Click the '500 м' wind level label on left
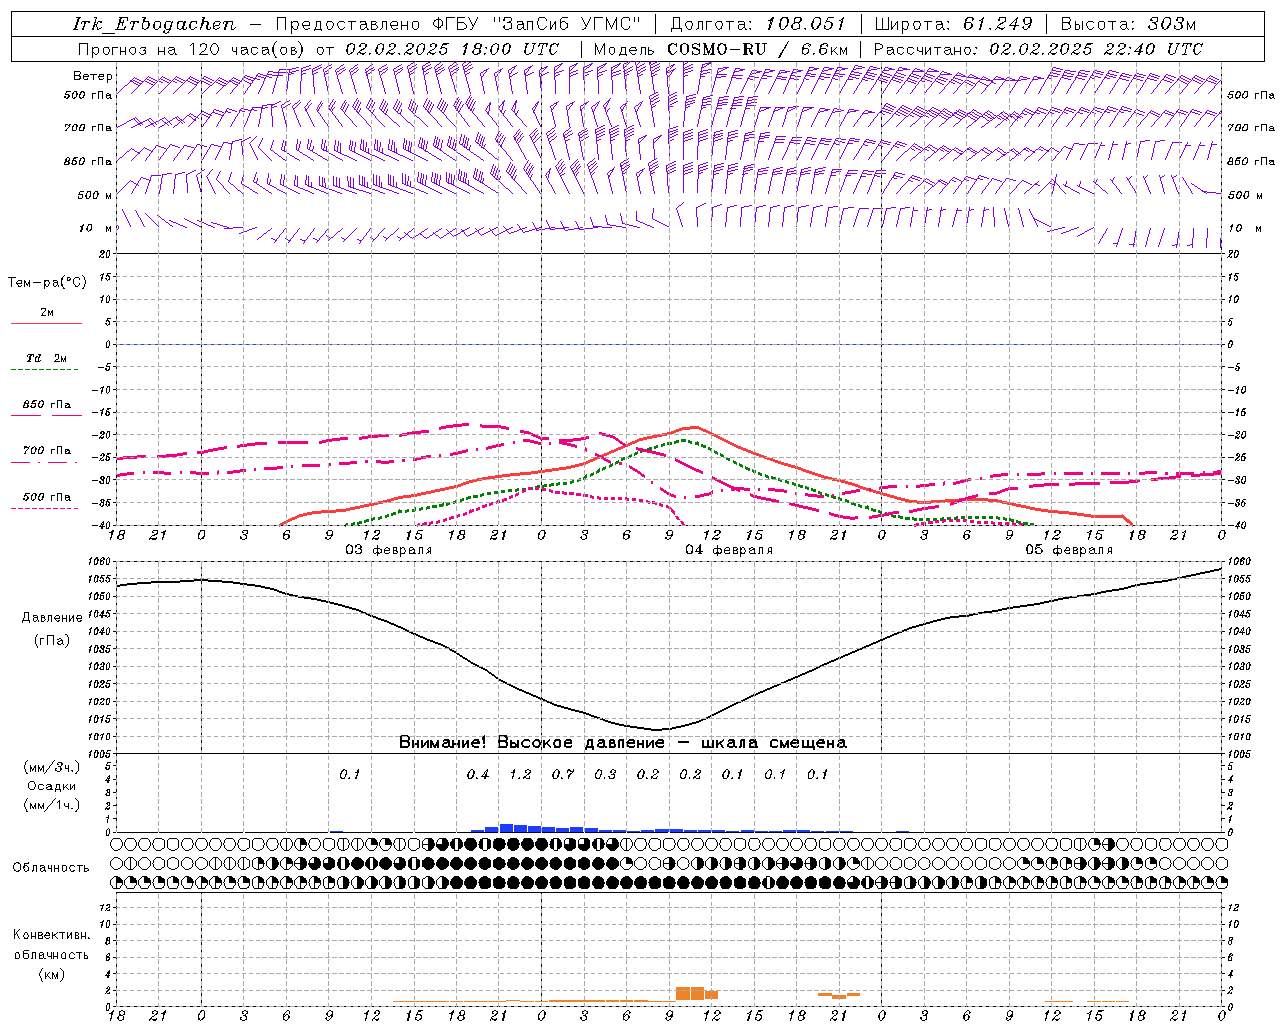Screen dimensions: 1280x1024 tap(95, 195)
